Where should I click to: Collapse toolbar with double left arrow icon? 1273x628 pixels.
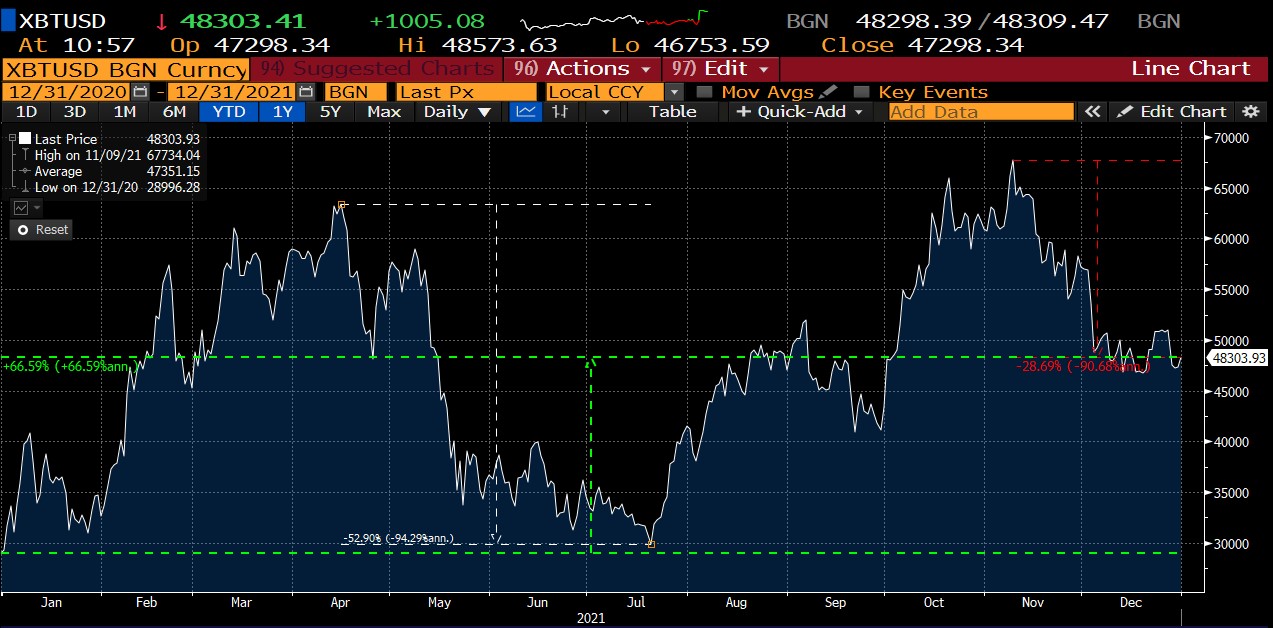coord(1093,112)
